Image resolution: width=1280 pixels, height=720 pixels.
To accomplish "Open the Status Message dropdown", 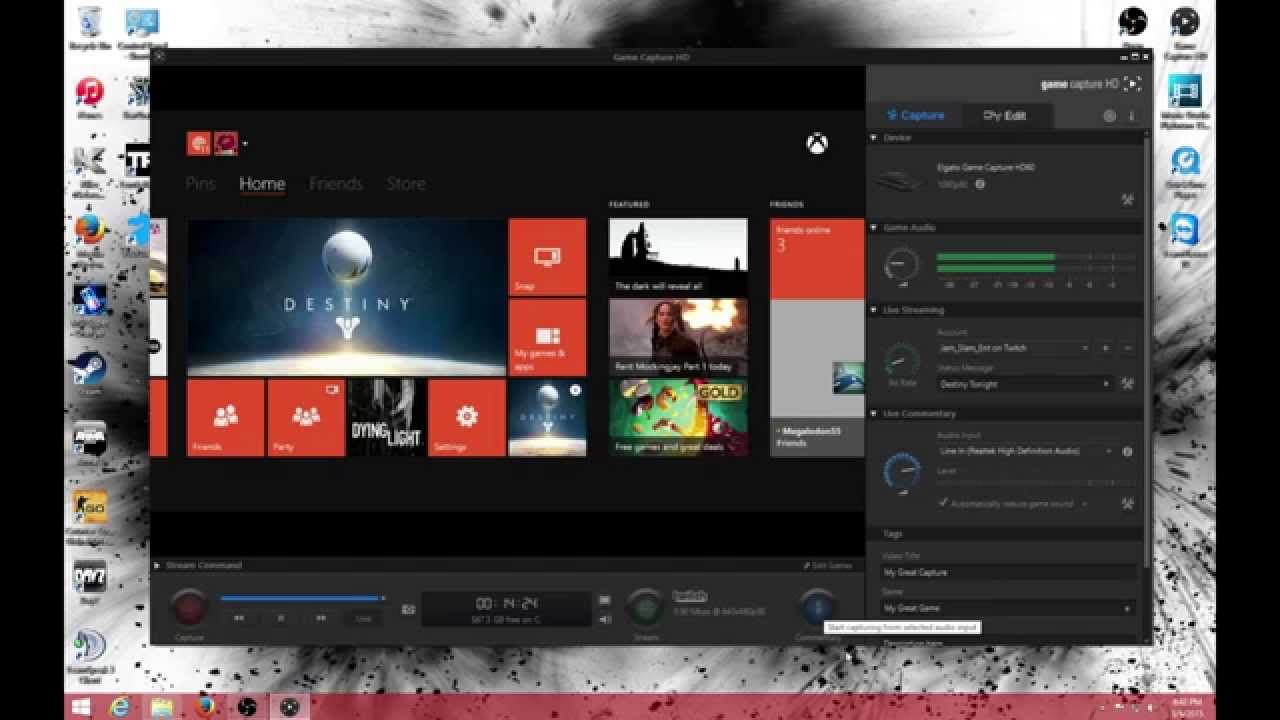I will click(x=1025, y=384).
